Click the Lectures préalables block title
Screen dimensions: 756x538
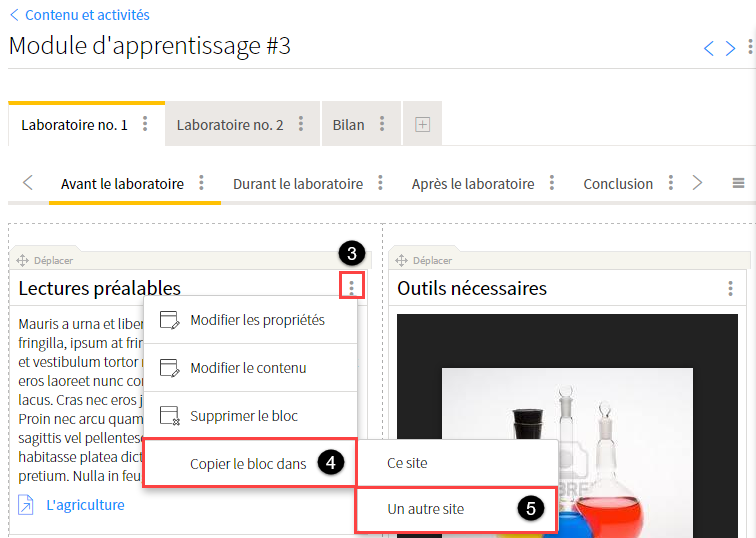[99, 288]
